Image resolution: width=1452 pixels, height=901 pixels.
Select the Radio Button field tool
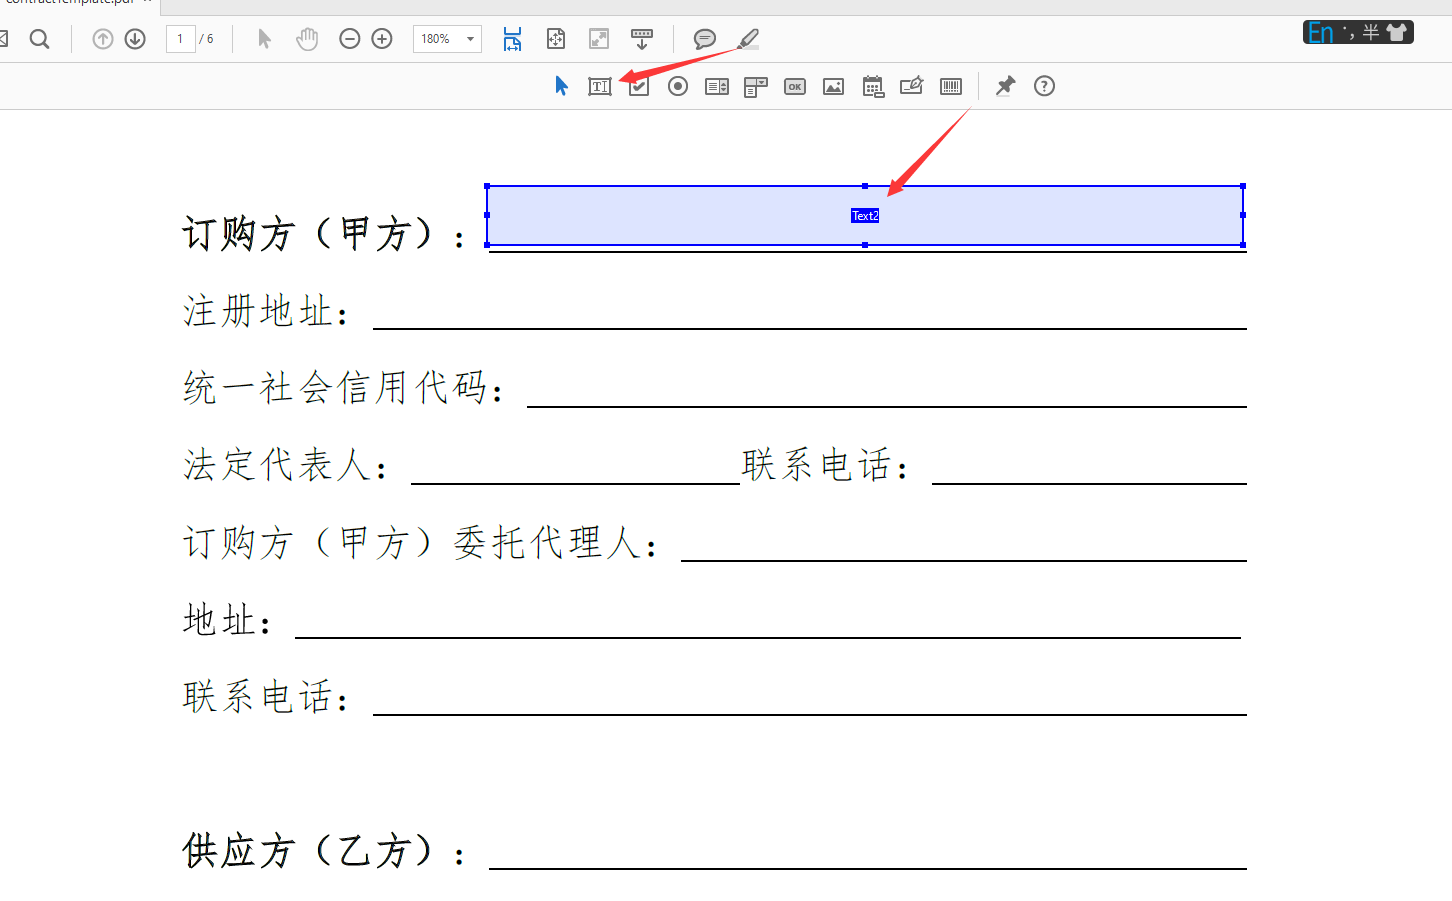coord(677,86)
